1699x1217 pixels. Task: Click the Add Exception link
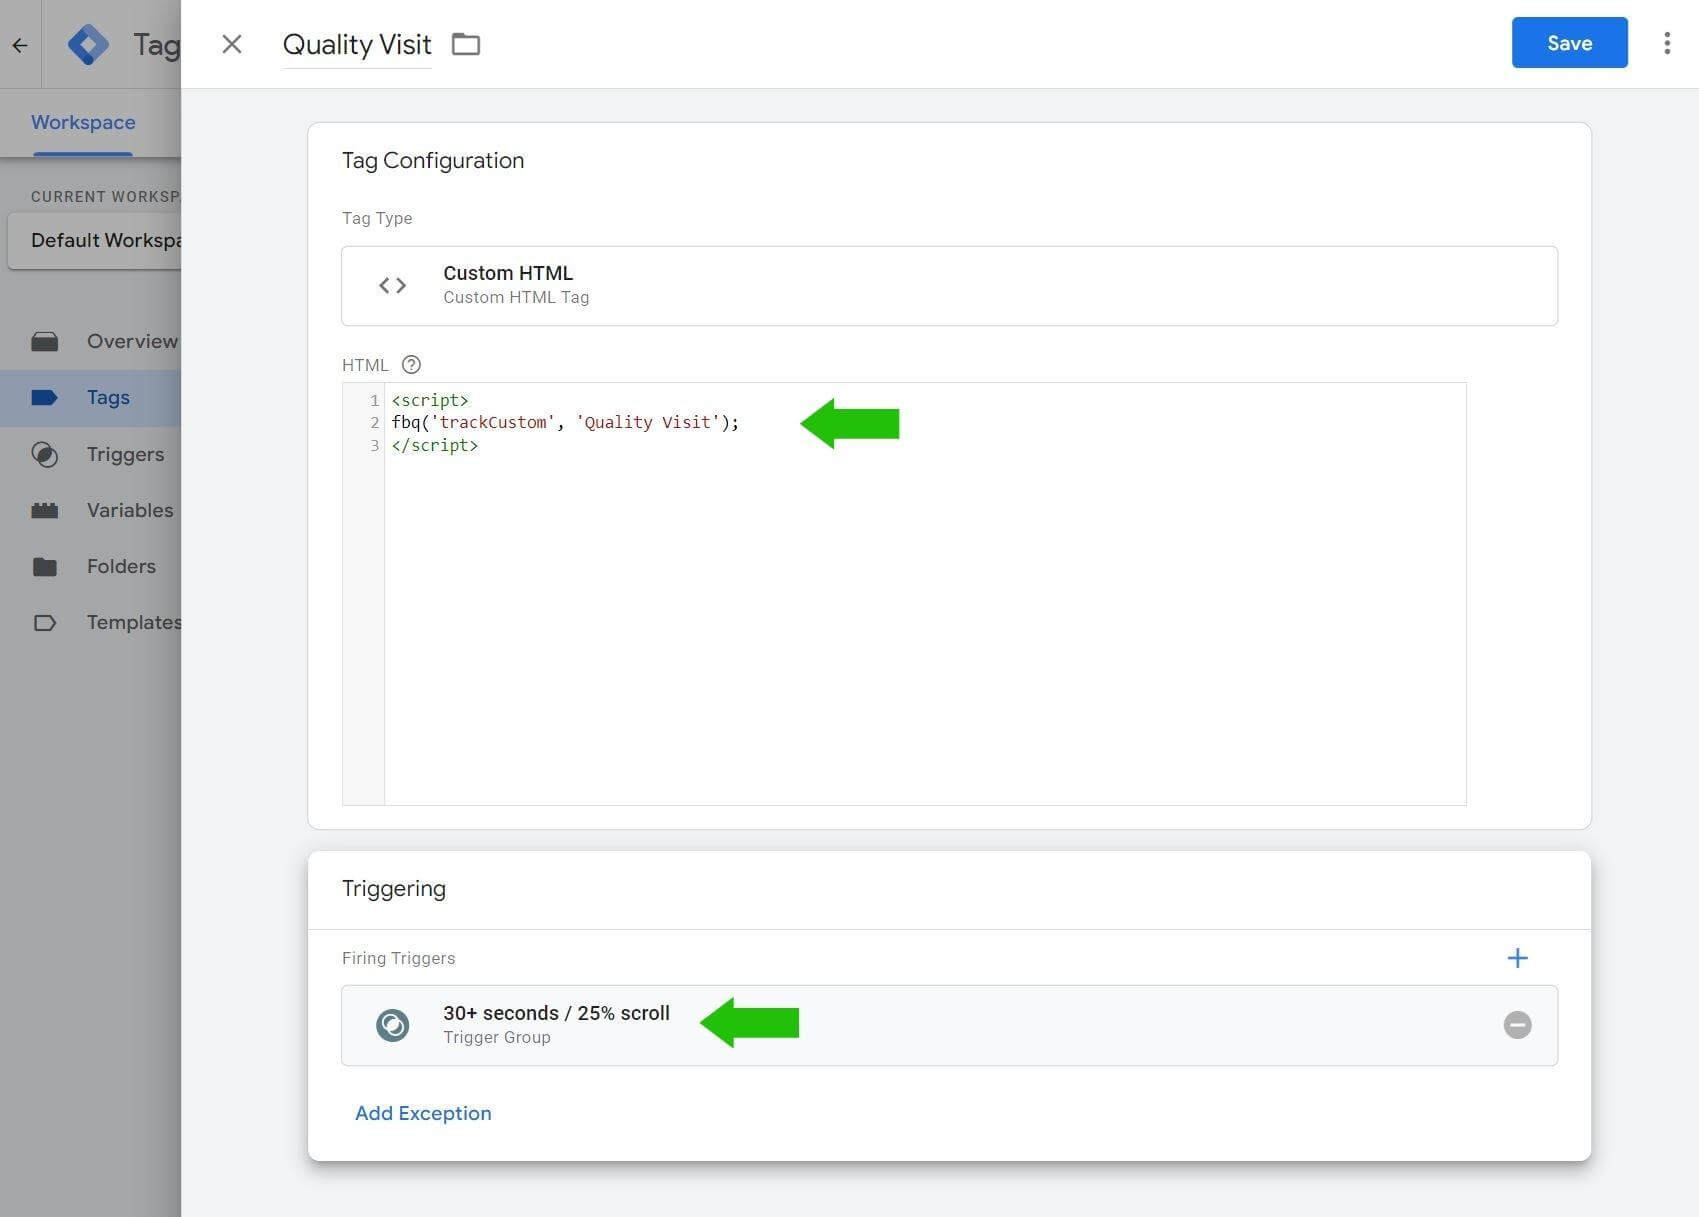pyautogui.click(x=423, y=1113)
